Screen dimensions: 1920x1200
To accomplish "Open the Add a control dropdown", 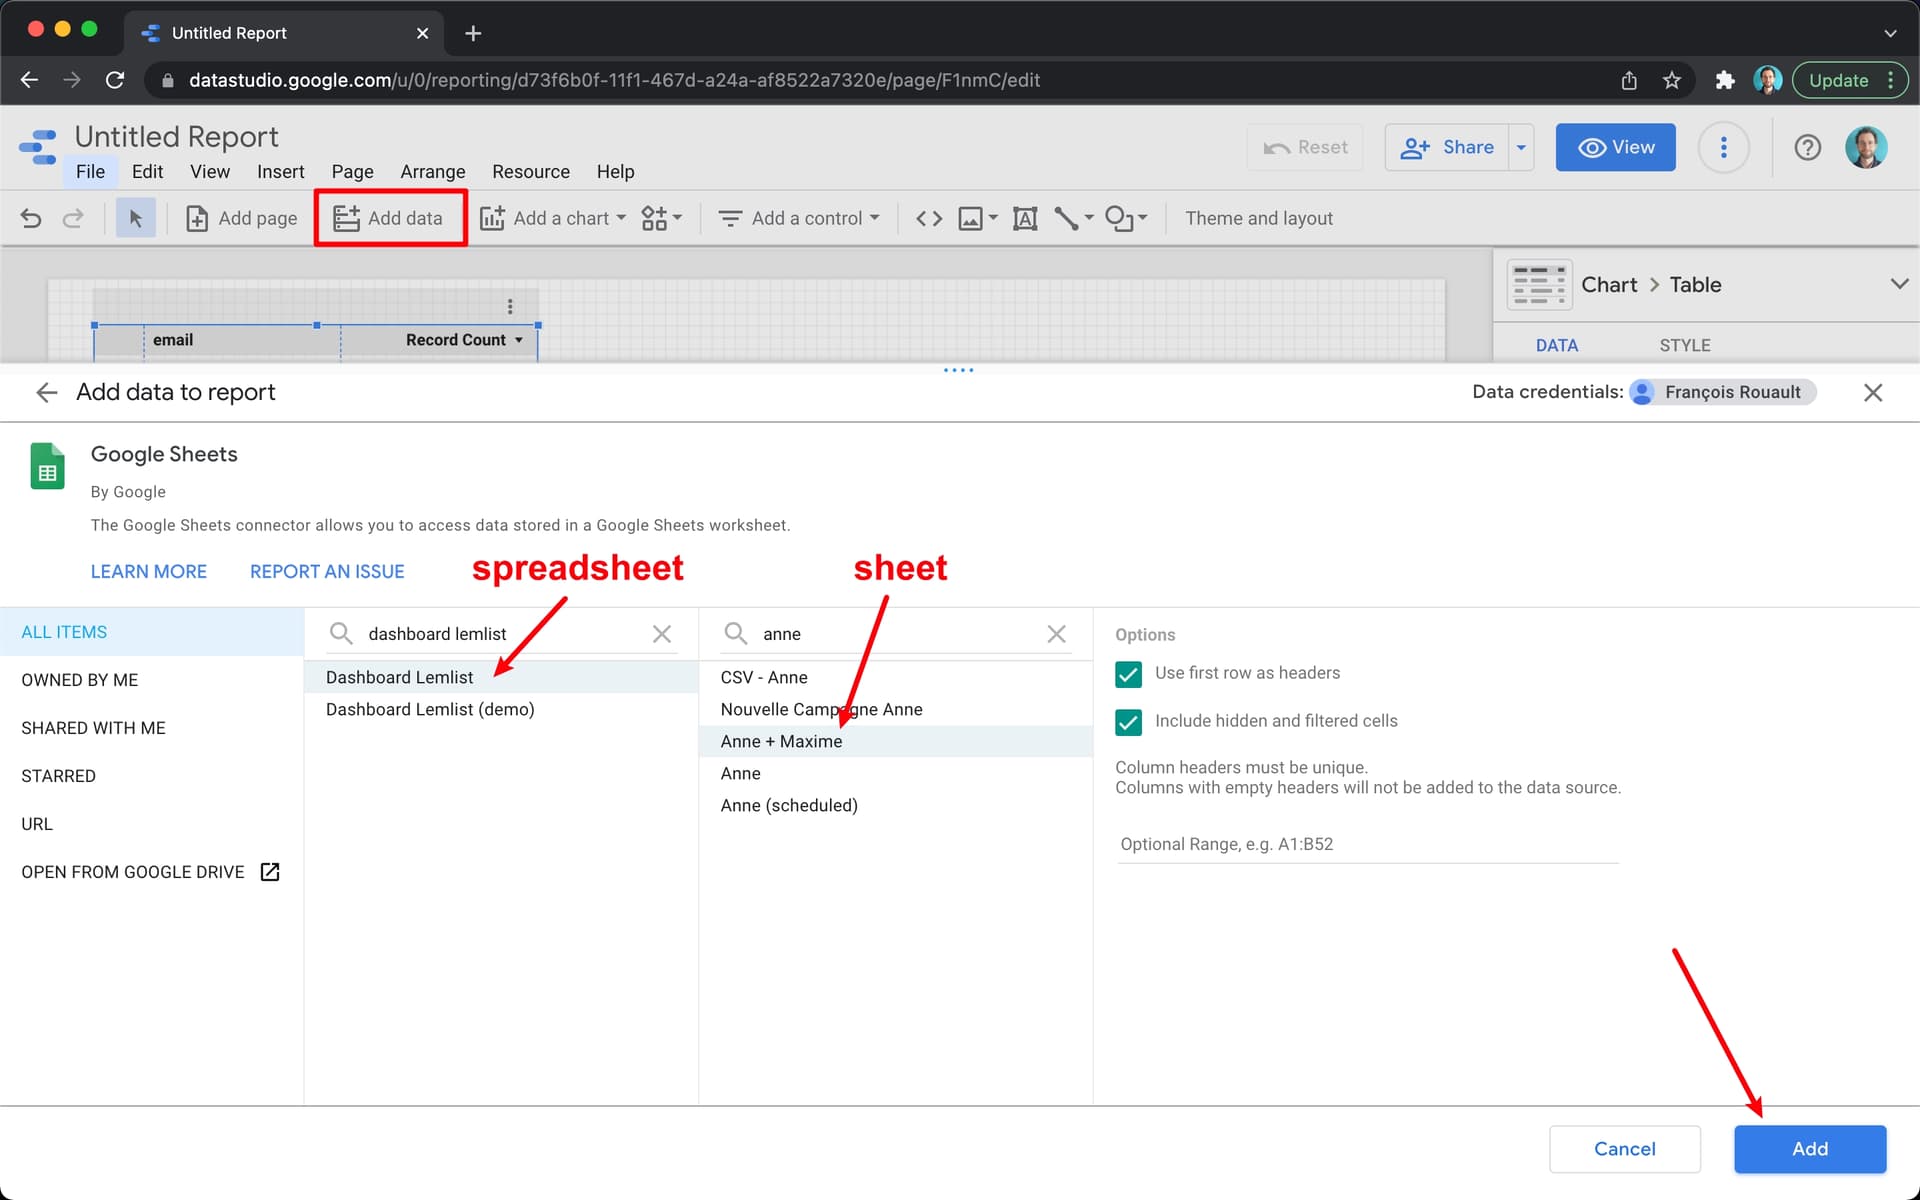I will (x=799, y=218).
